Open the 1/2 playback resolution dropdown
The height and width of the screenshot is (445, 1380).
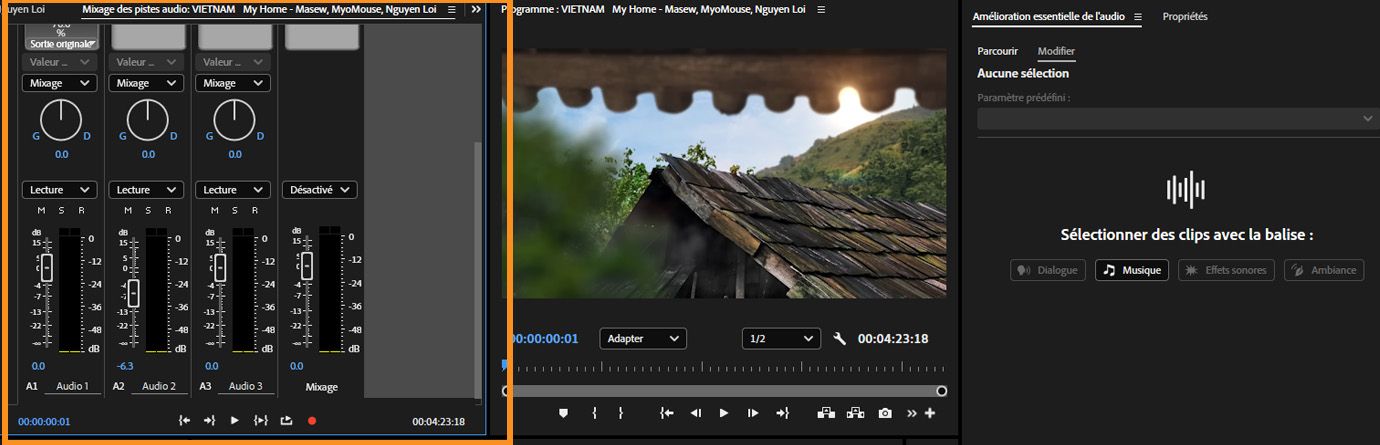click(x=781, y=339)
